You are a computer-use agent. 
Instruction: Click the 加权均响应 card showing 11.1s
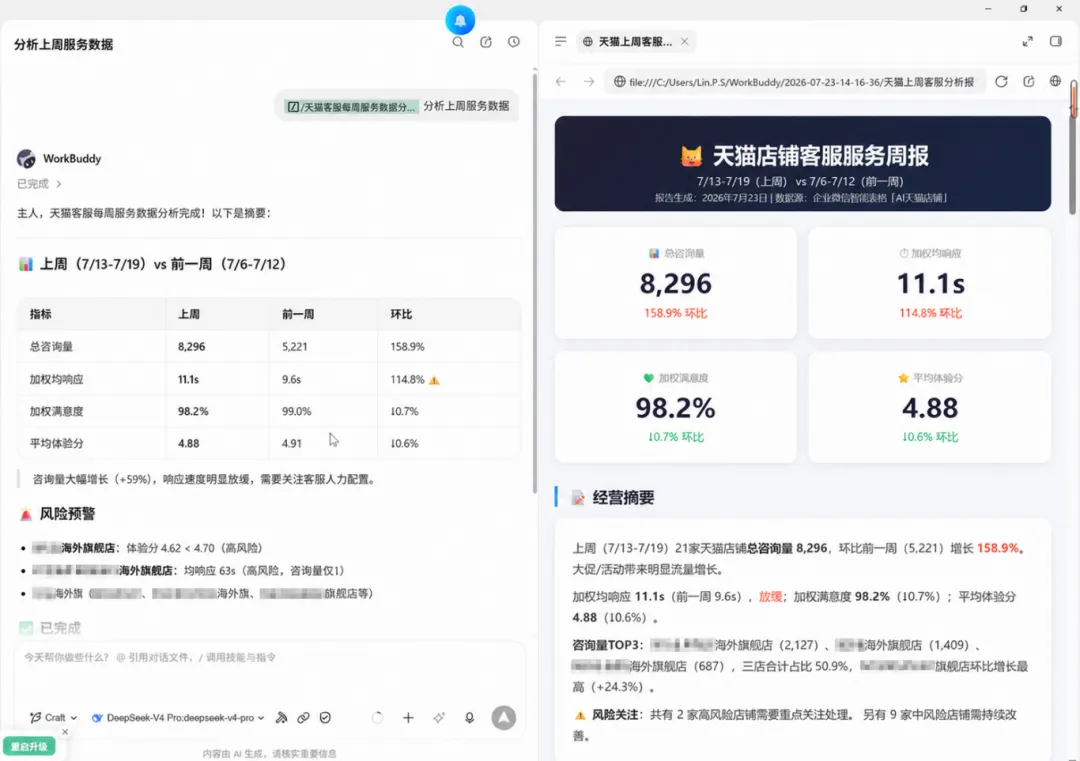pos(930,284)
